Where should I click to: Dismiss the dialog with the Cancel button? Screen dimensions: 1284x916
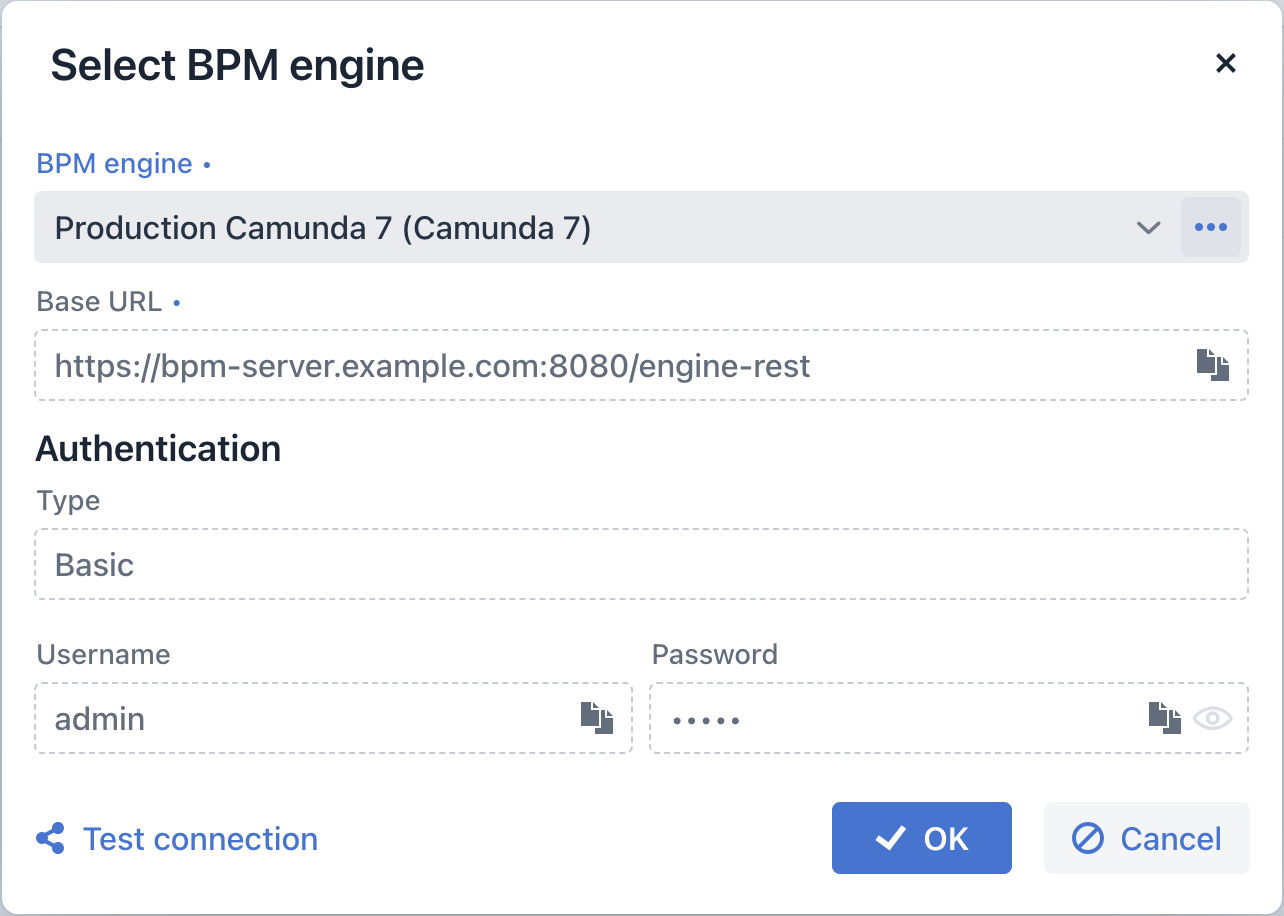(1147, 838)
